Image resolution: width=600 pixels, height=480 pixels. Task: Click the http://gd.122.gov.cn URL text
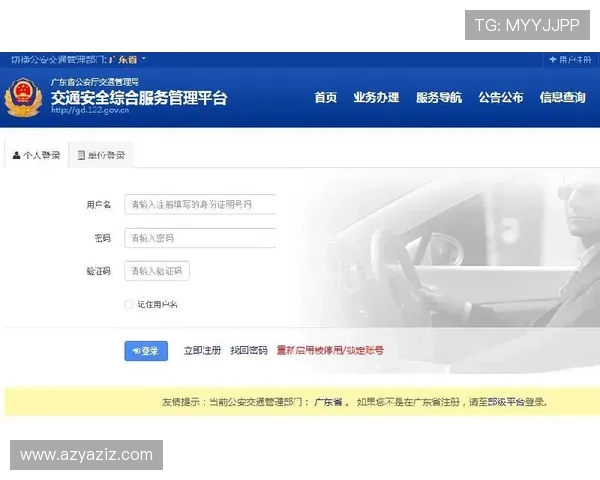[90, 110]
